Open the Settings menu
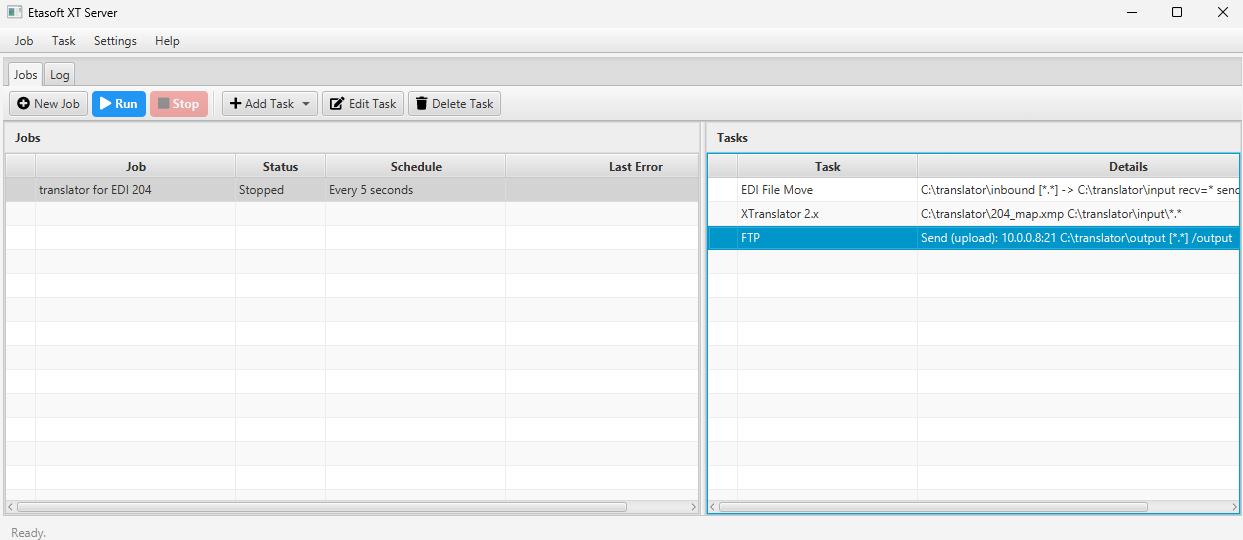Viewport: 1243px width, 540px height. tap(115, 41)
